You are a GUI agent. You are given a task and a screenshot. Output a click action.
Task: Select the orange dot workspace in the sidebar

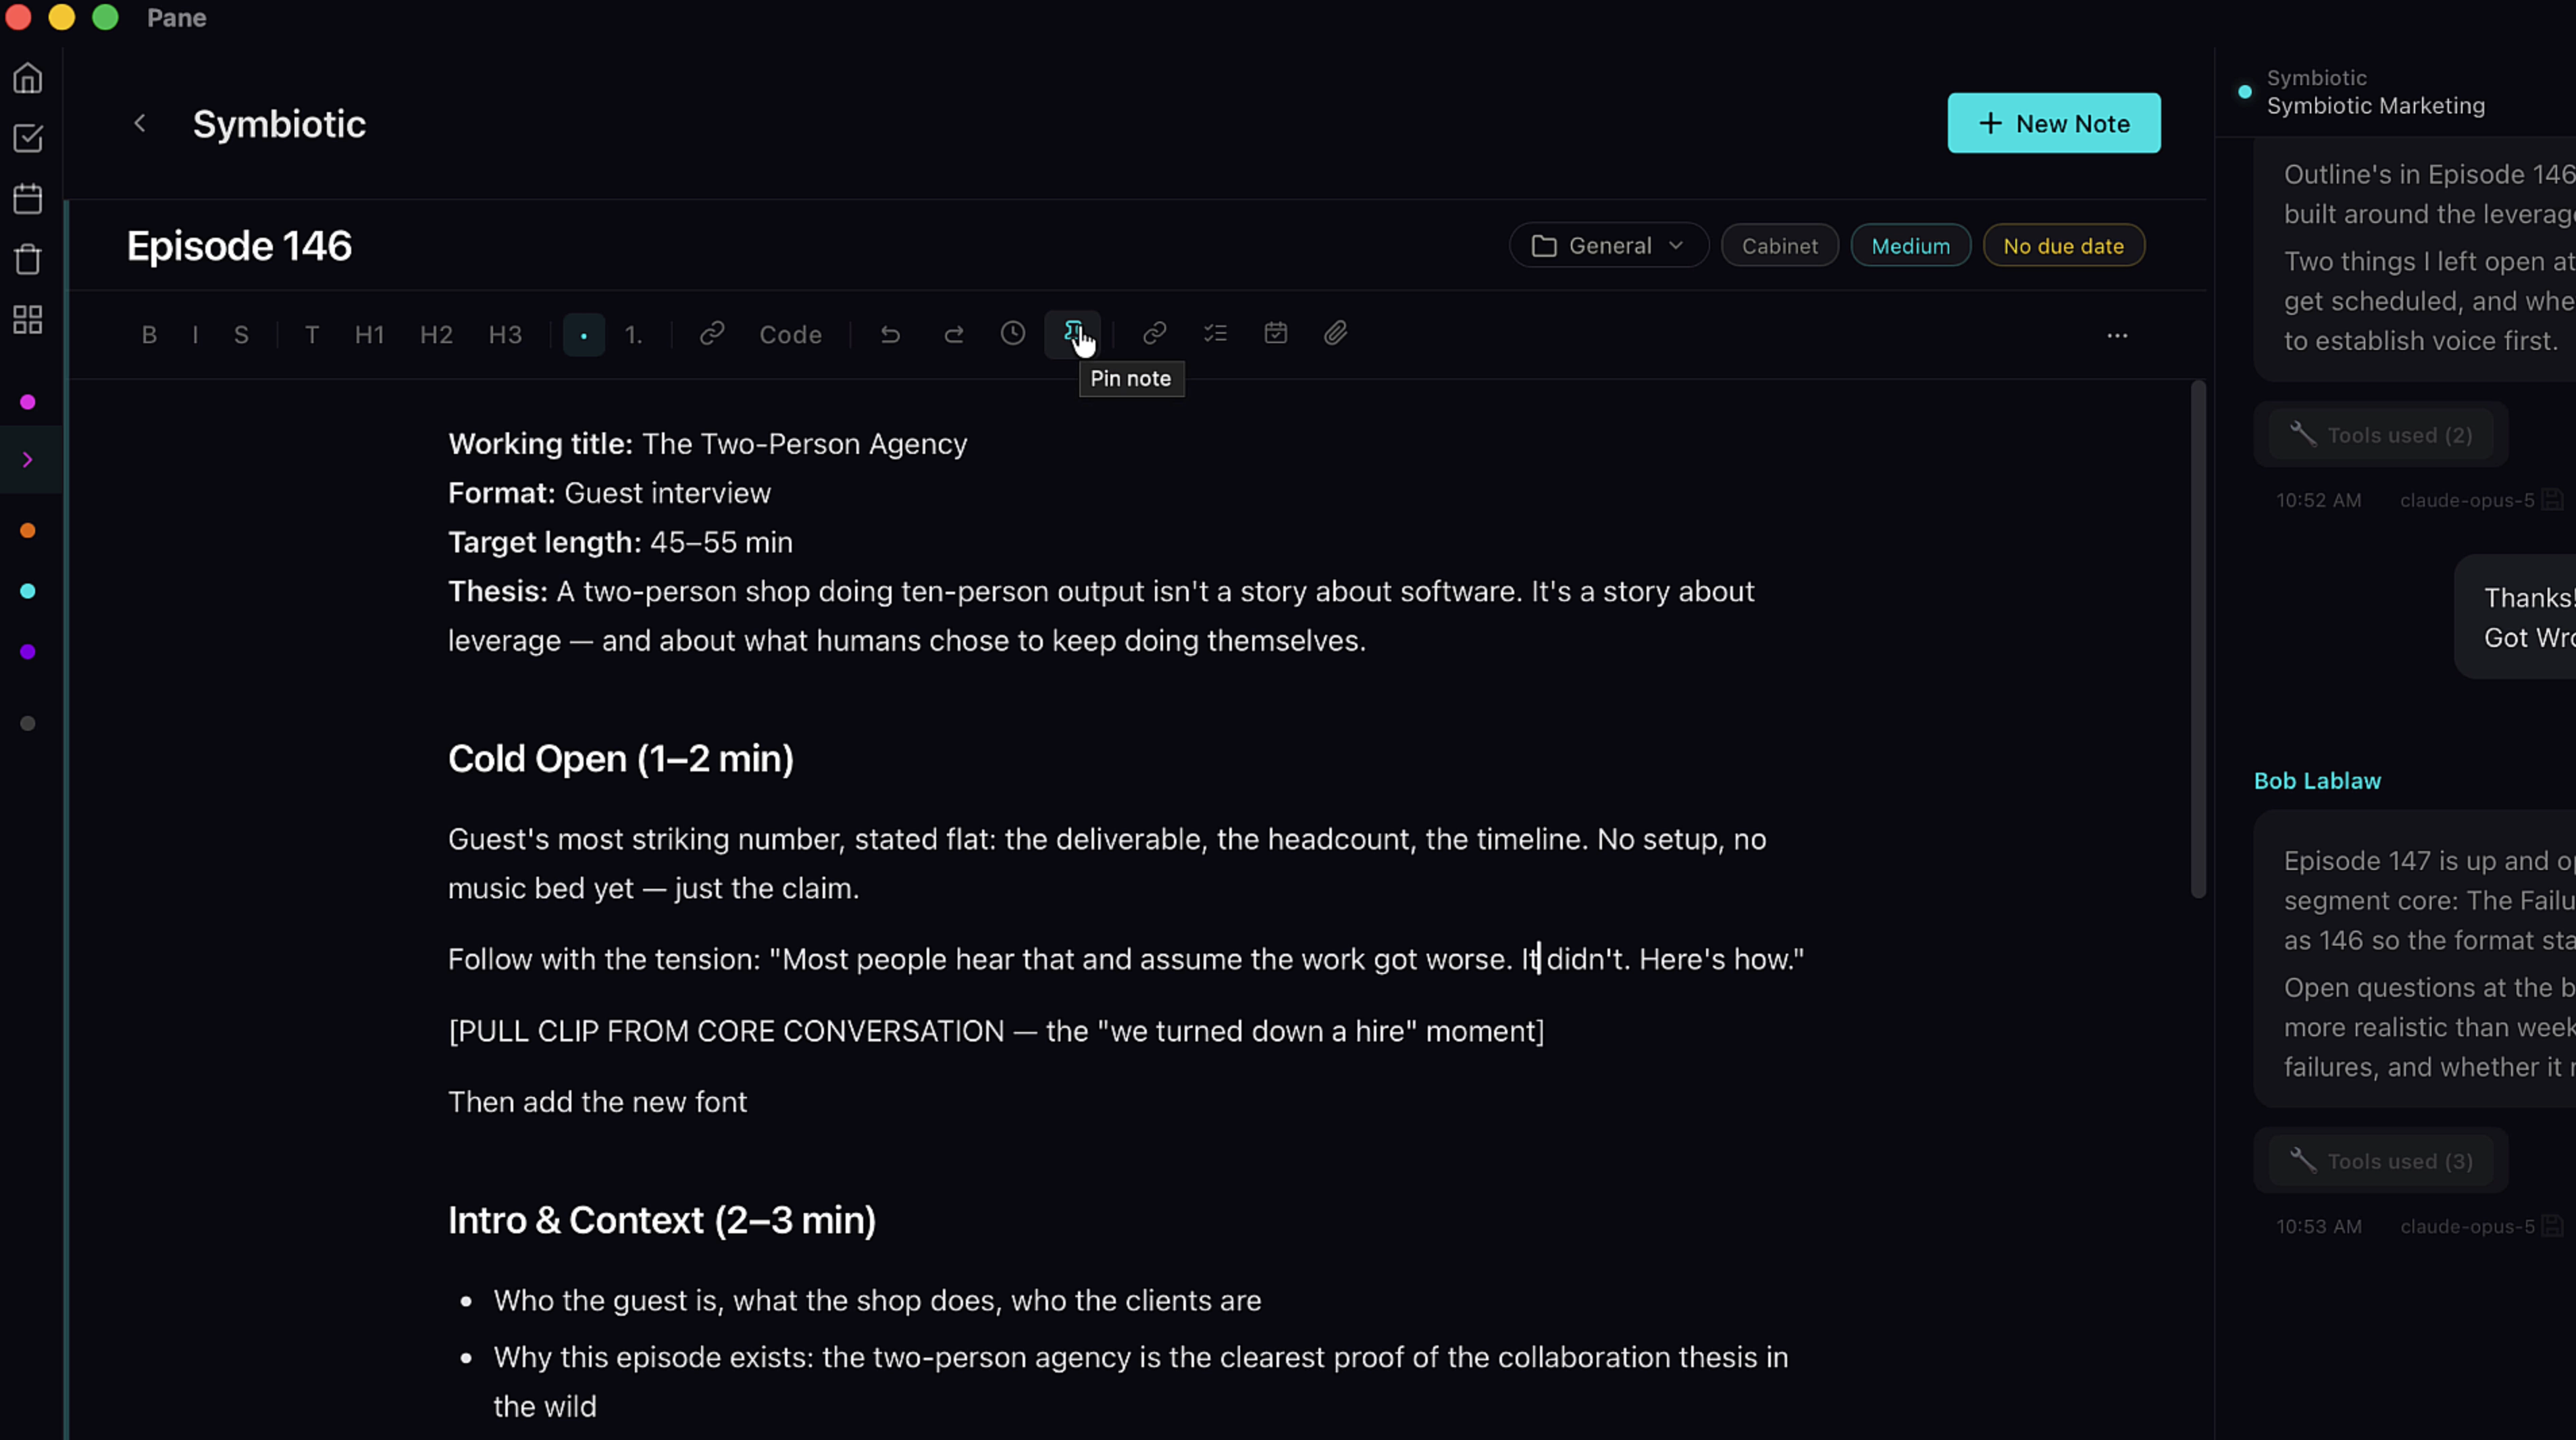point(28,531)
